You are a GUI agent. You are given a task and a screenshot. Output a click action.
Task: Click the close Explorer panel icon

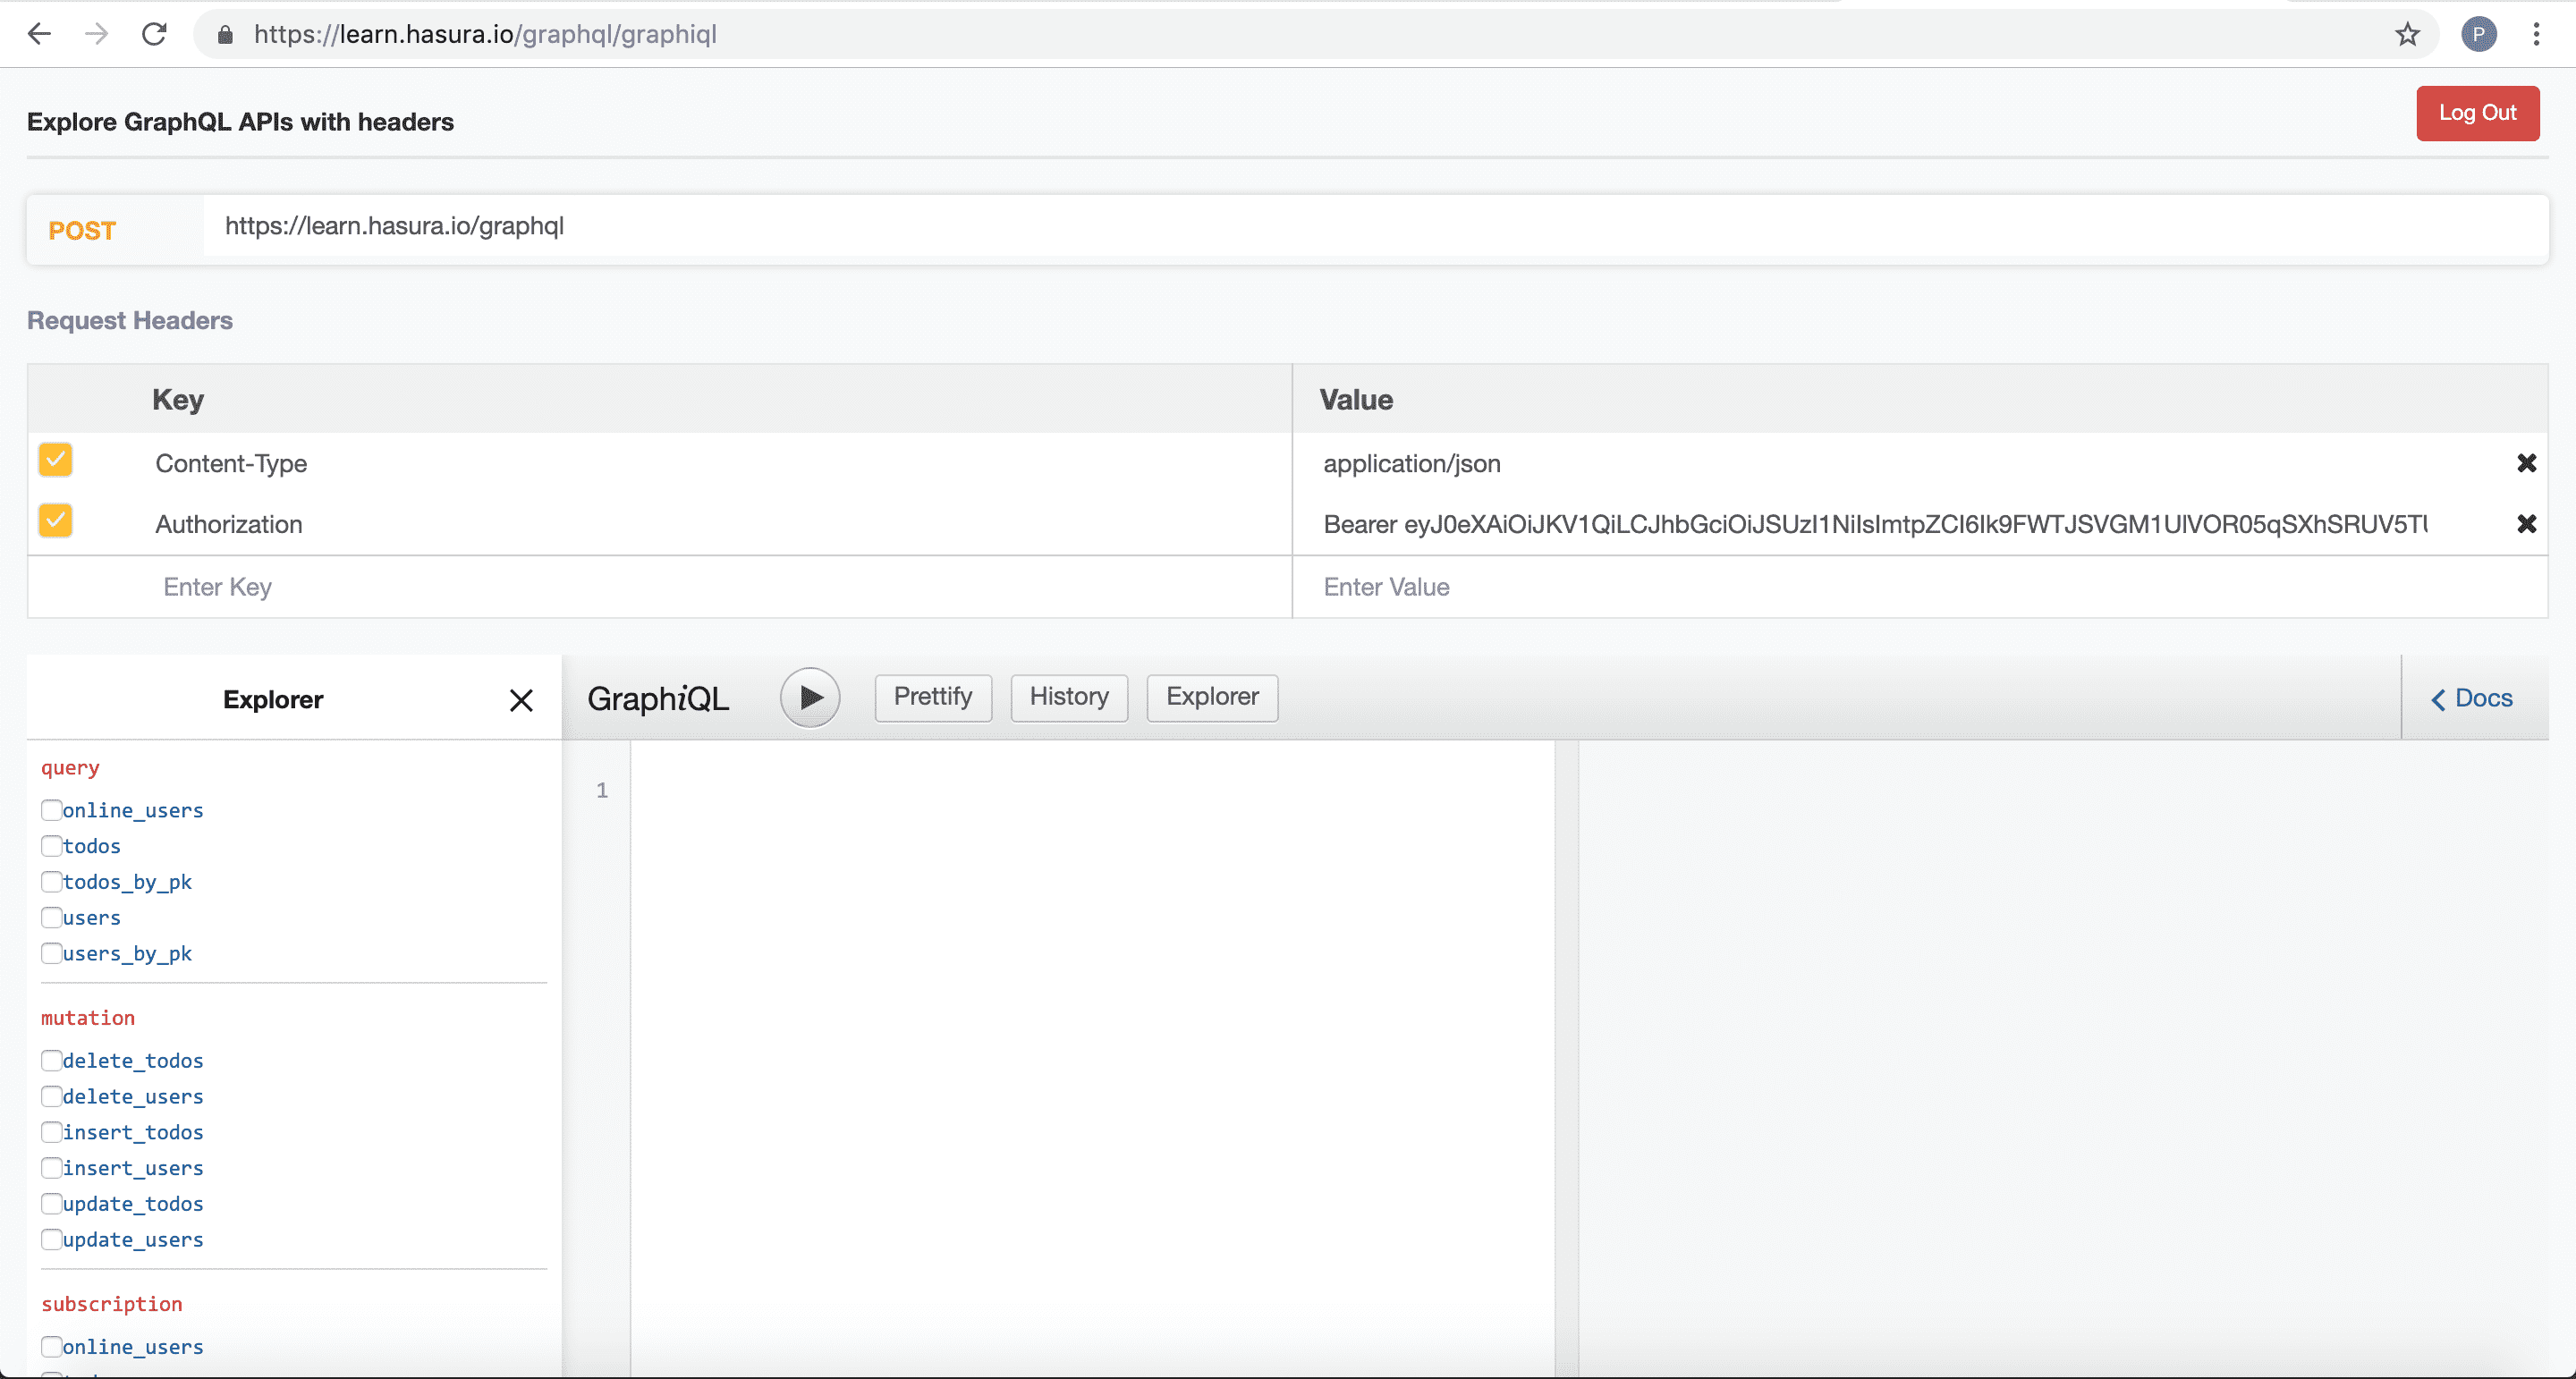[521, 698]
